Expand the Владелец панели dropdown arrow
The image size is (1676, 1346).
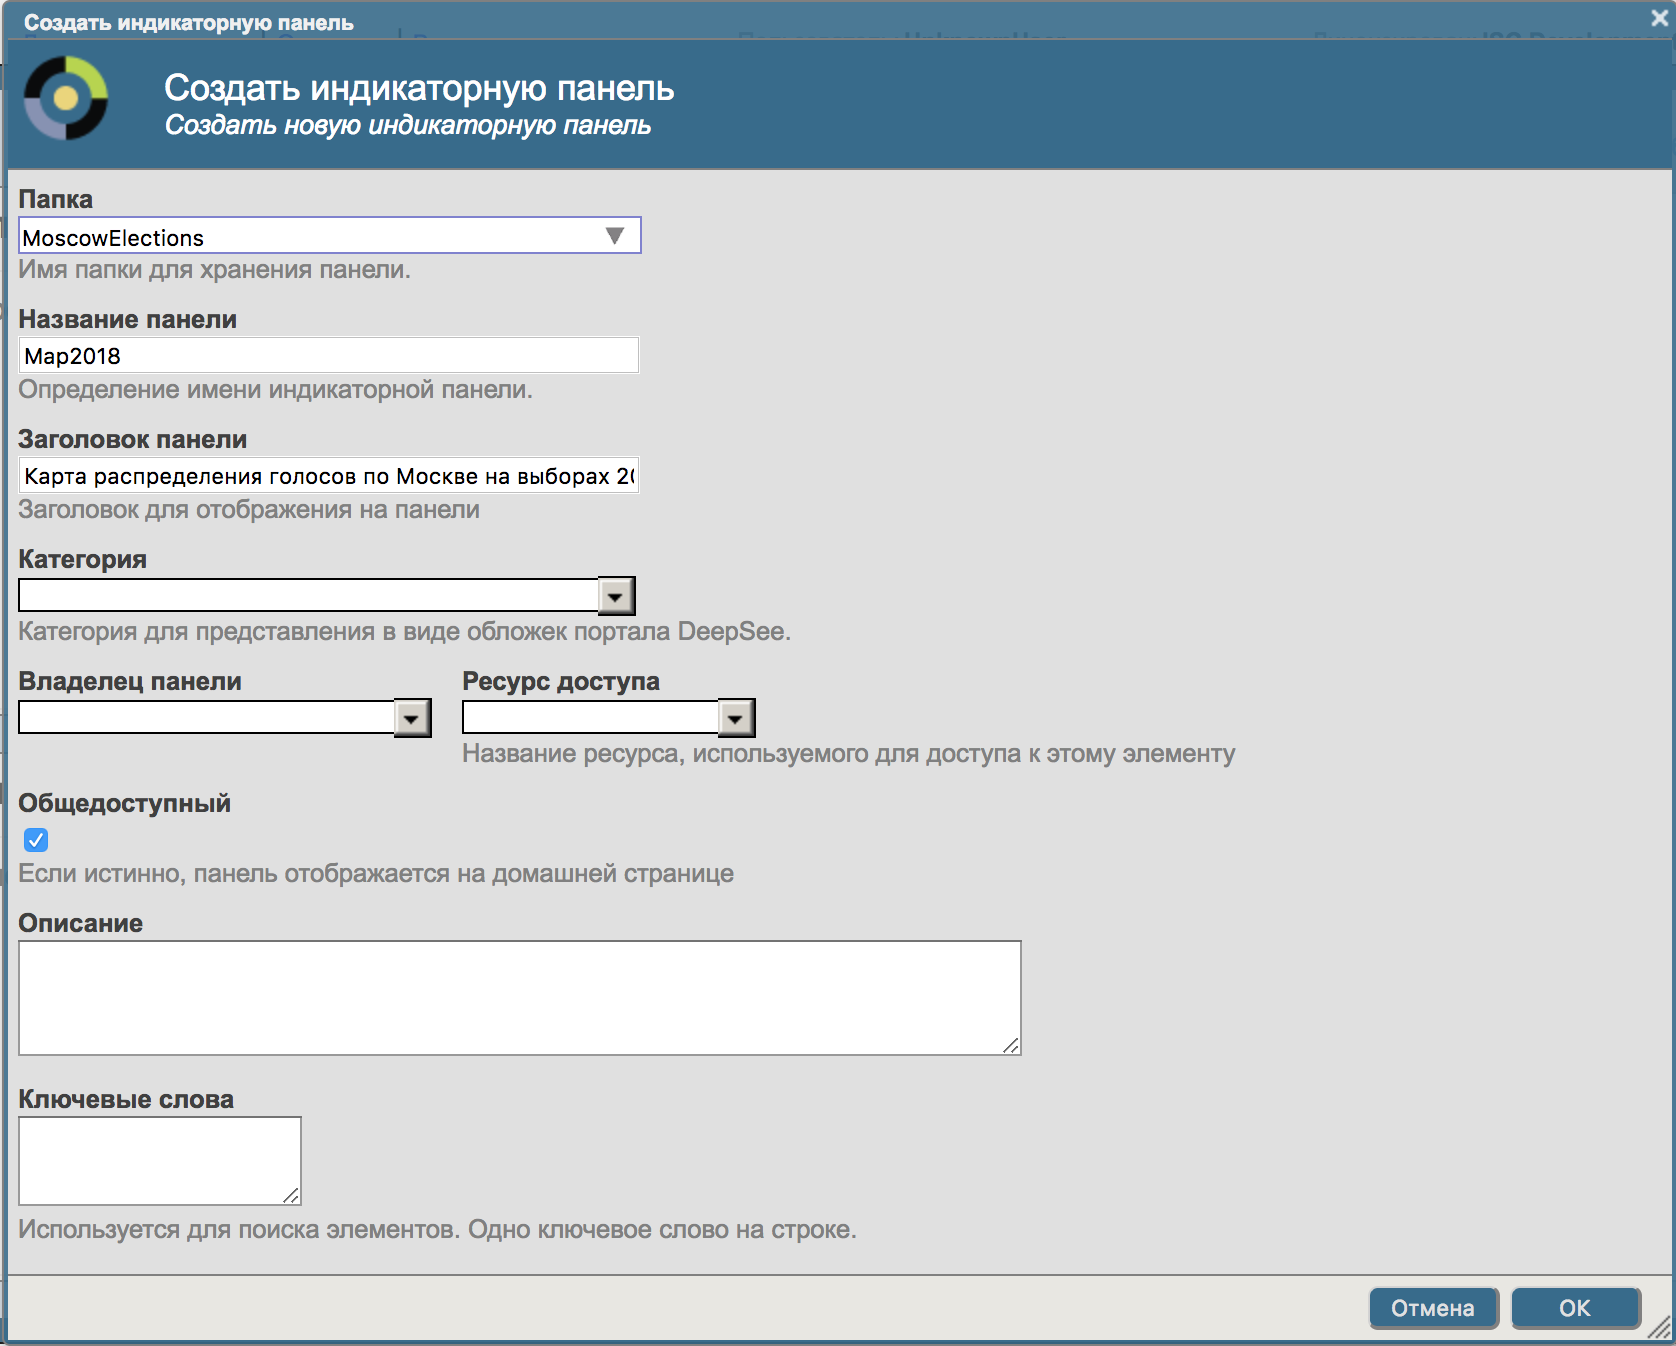pos(412,718)
